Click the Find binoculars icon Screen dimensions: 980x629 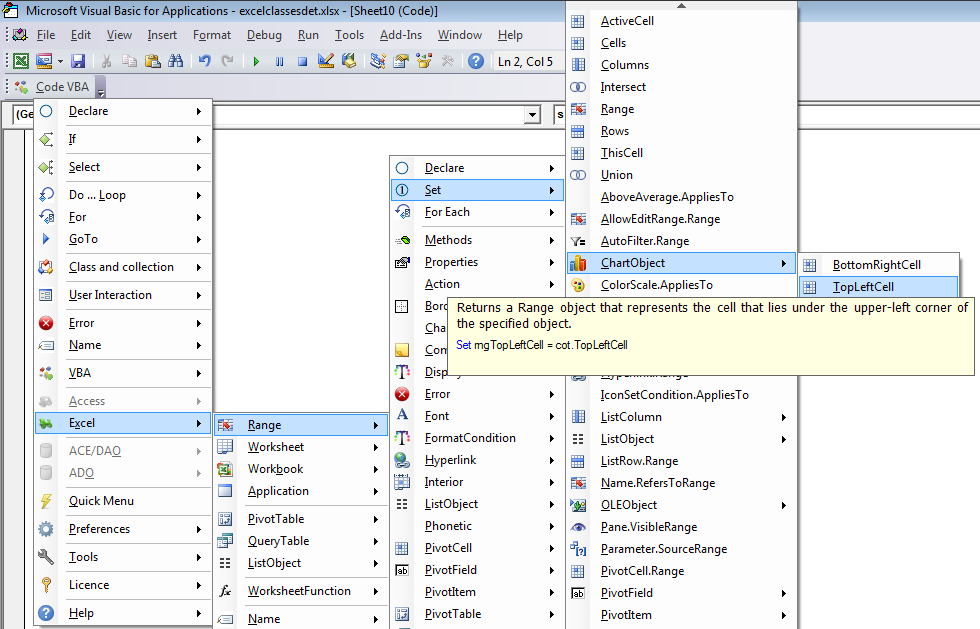pos(176,61)
